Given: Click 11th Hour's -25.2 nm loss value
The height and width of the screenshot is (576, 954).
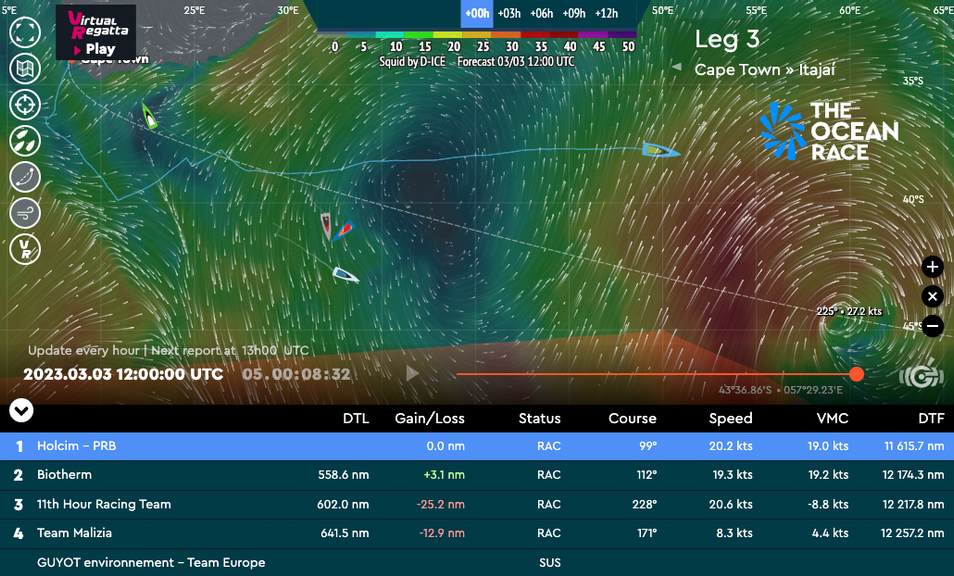Looking at the screenshot, I should 440,504.
